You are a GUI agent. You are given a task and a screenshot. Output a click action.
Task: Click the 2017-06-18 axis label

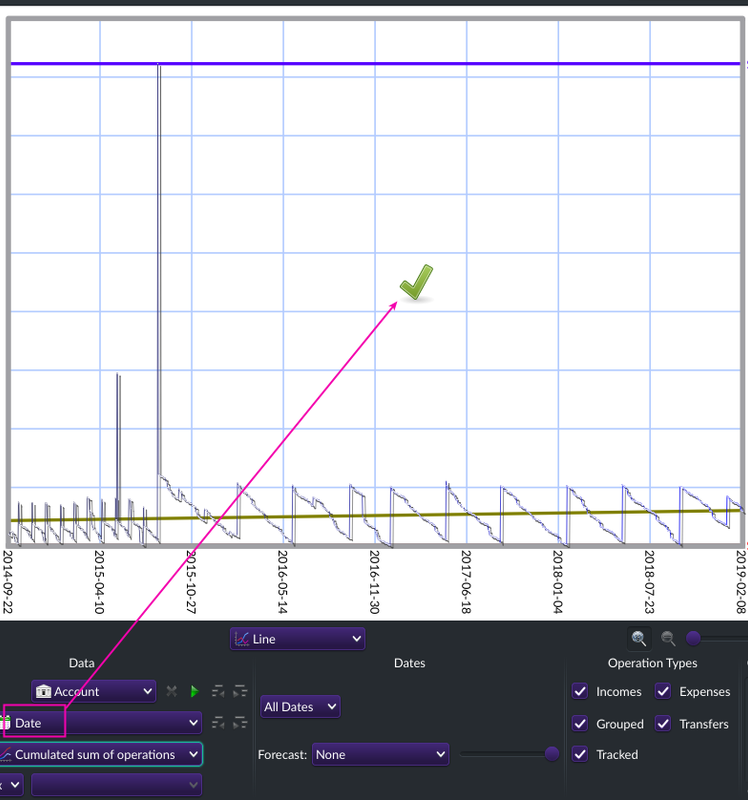(x=466, y=581)
